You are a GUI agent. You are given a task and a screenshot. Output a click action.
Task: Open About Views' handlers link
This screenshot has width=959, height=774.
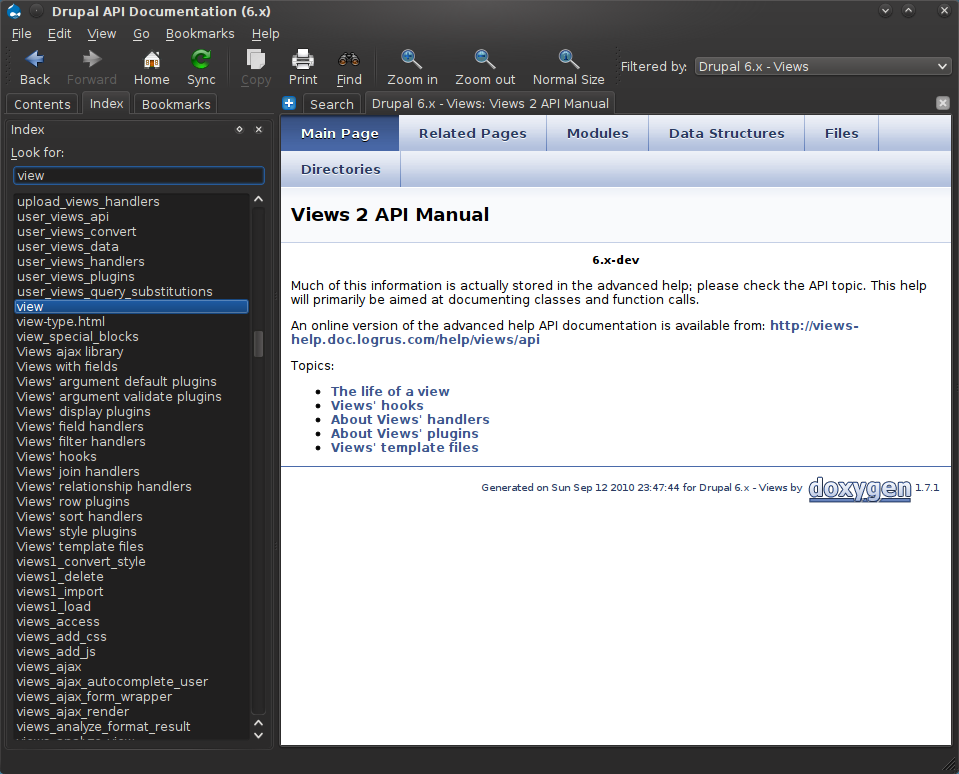(410, 419)
